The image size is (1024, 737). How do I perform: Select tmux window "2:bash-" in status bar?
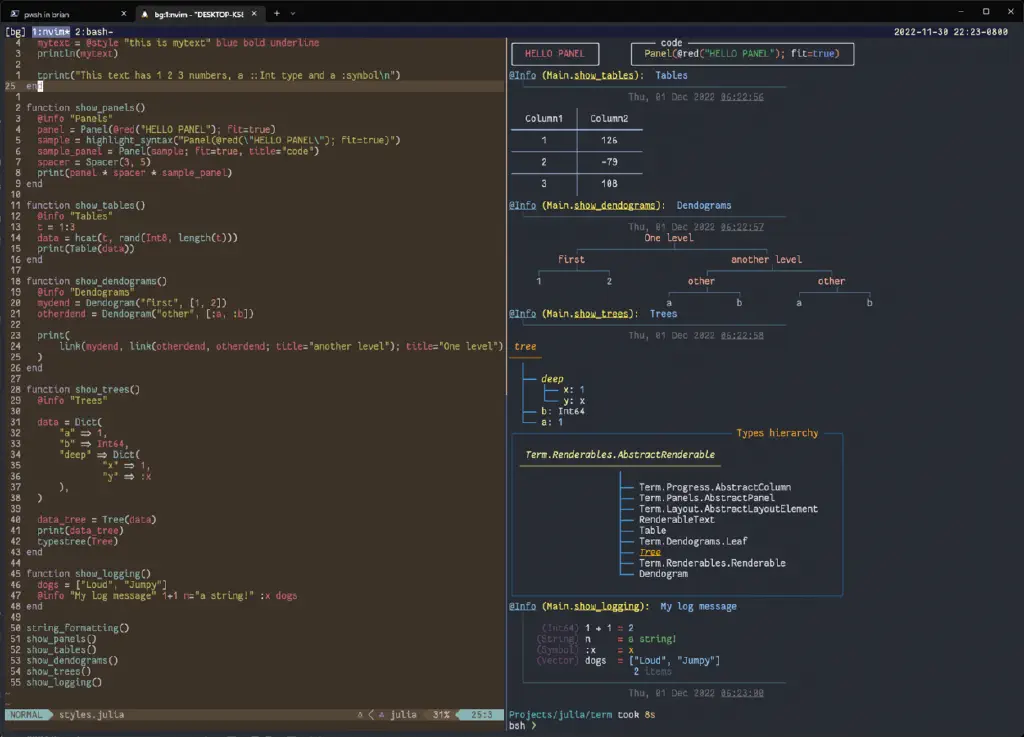coord(93,31)
